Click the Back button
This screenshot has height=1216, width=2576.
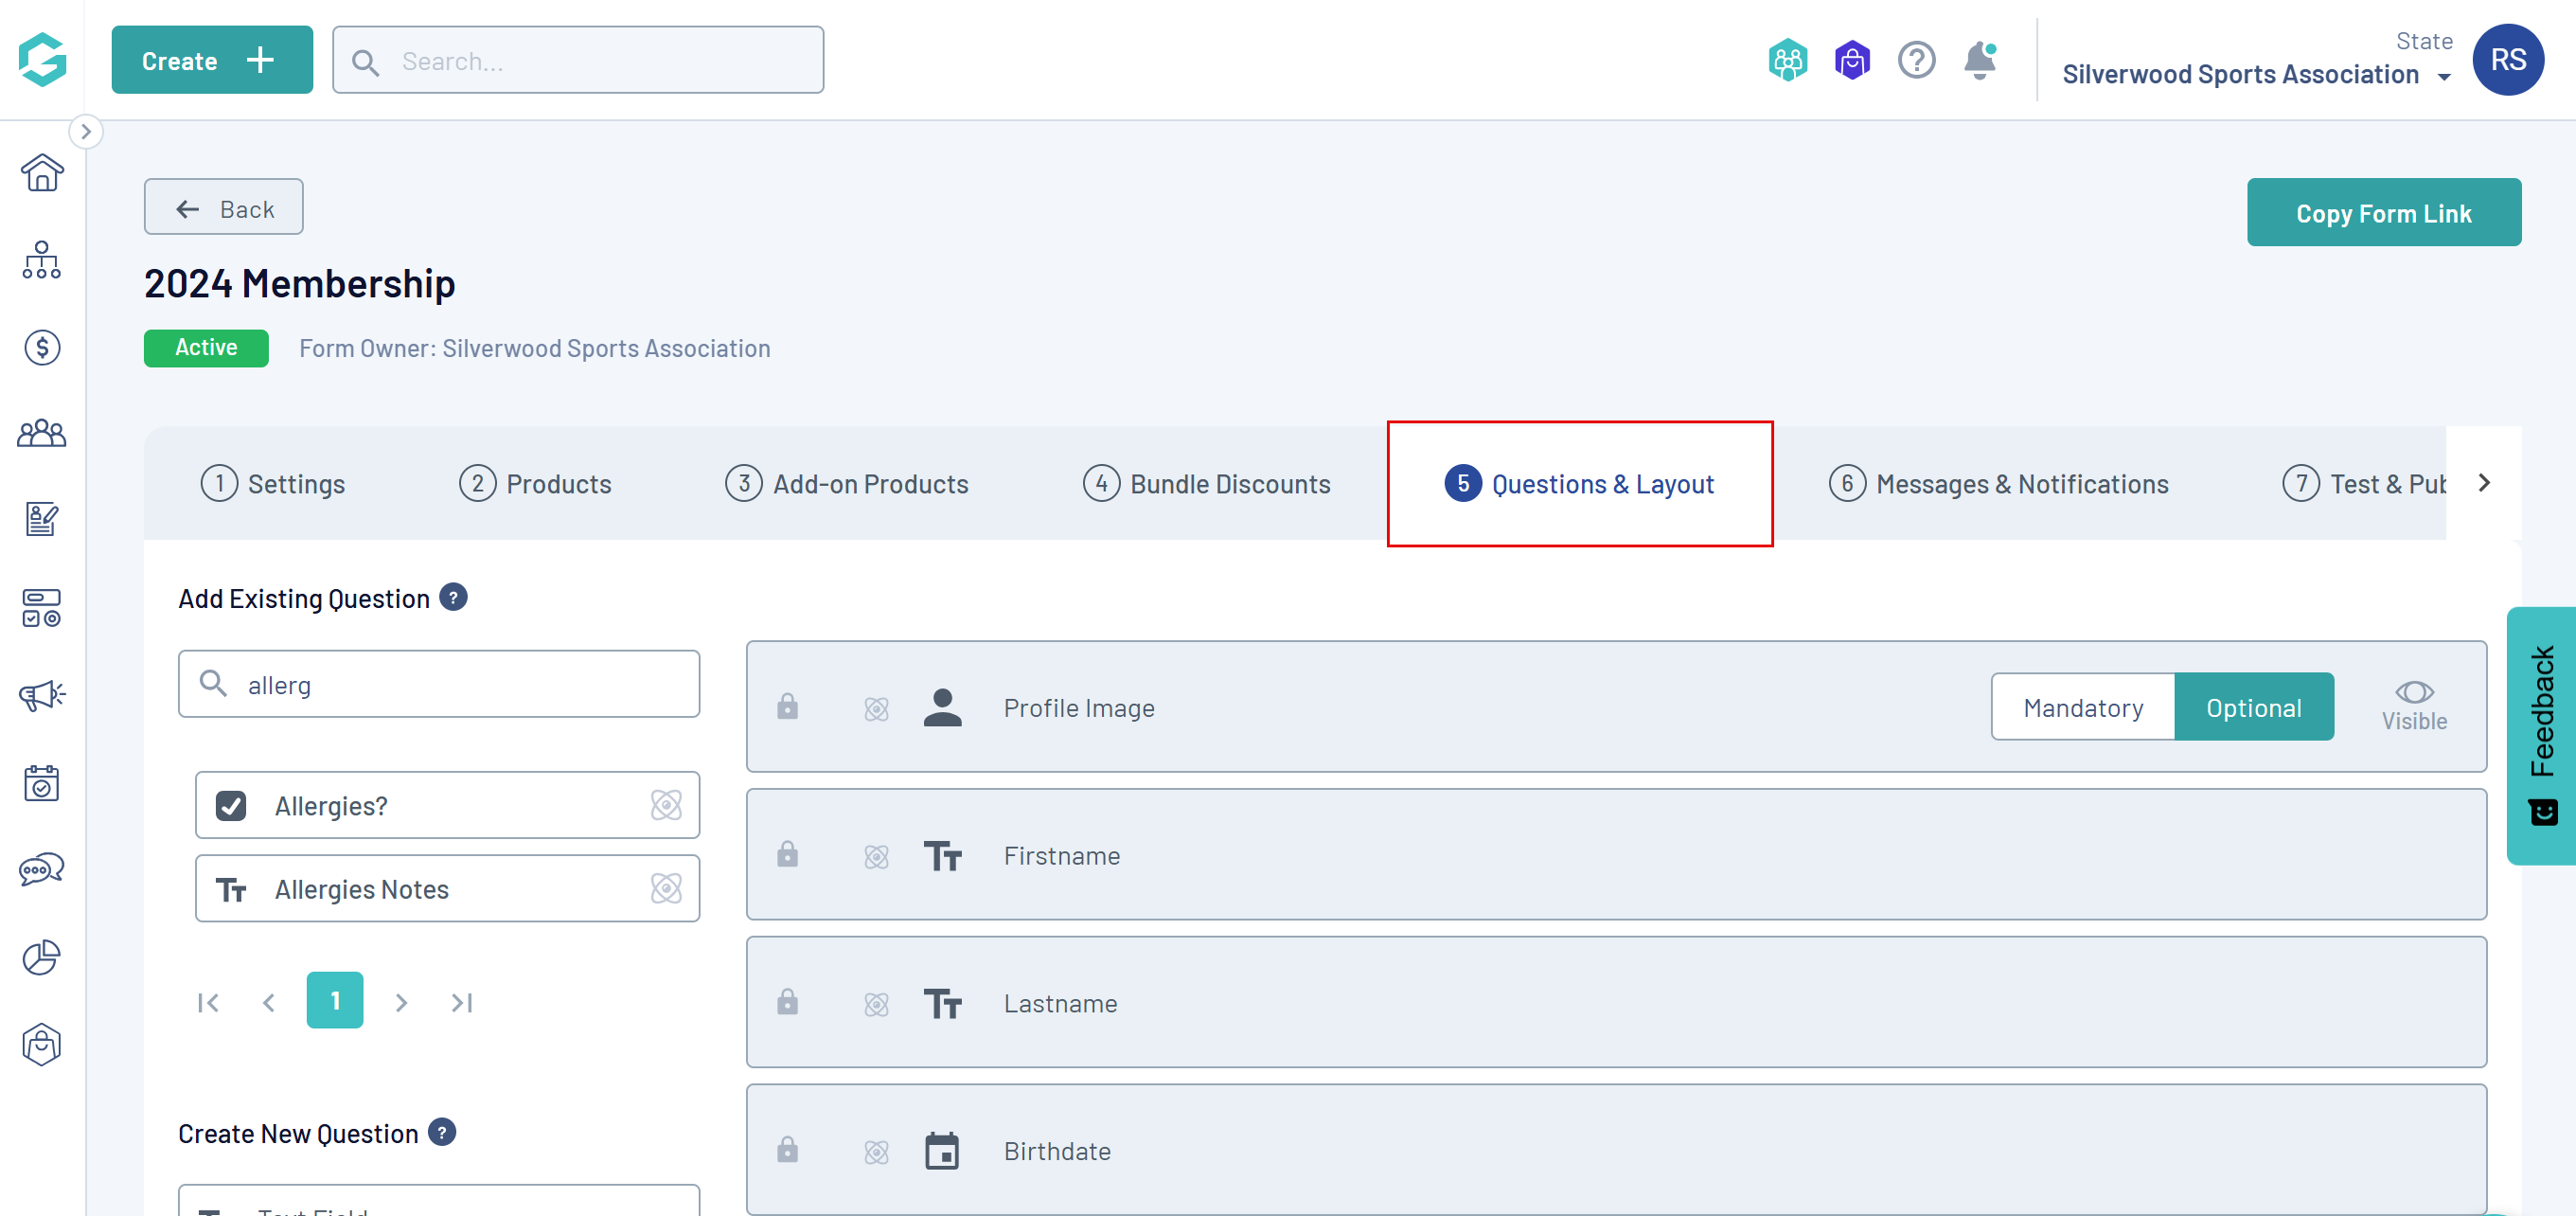tap(224, 208)
